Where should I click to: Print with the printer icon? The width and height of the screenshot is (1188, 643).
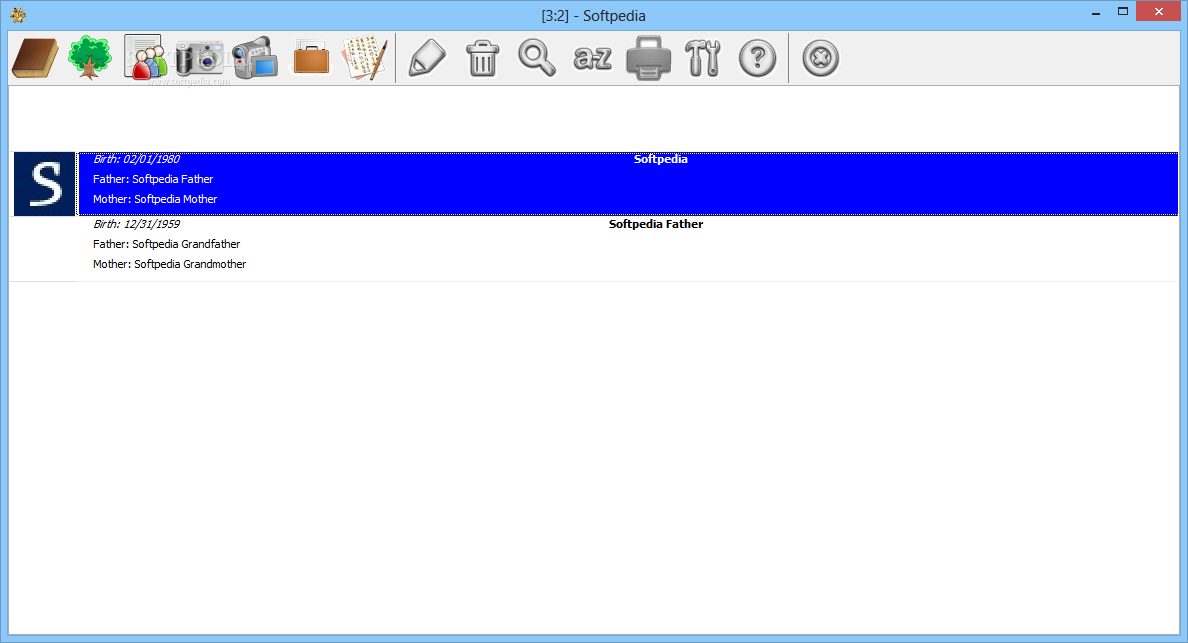coord(648,58)
